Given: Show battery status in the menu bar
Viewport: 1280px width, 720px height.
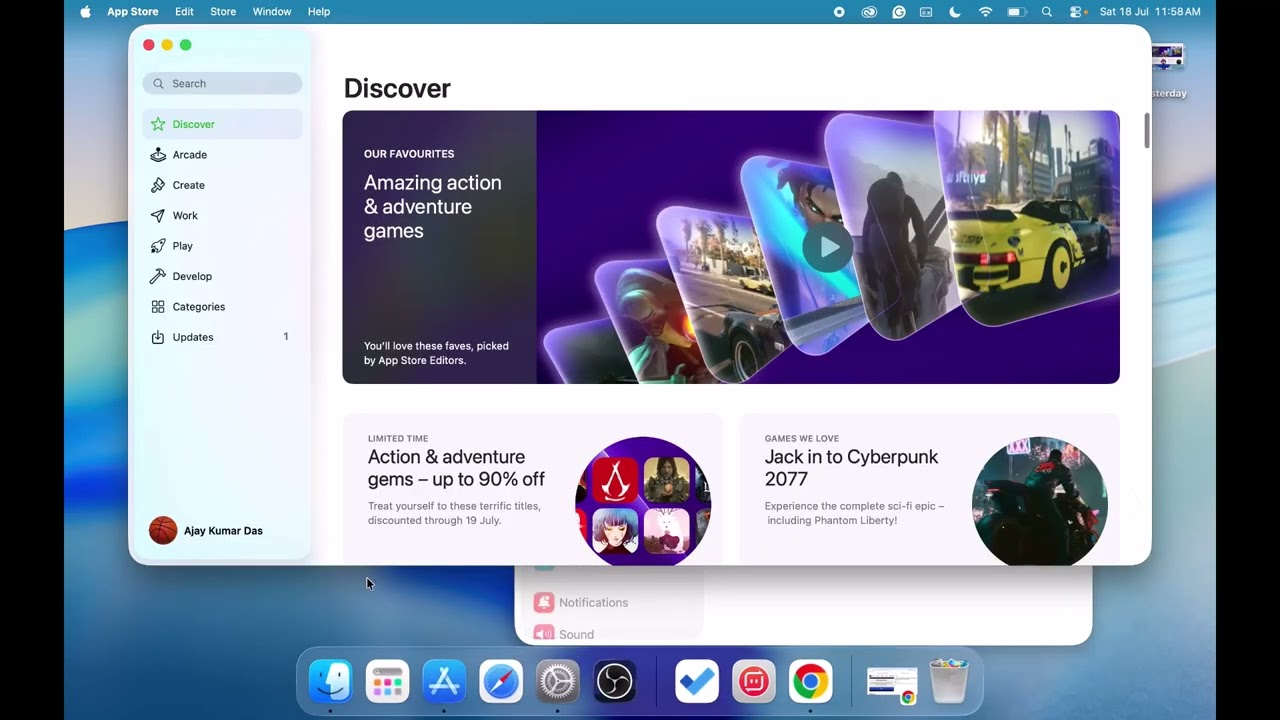Looking at the screenshot, I should (1017, 12).
